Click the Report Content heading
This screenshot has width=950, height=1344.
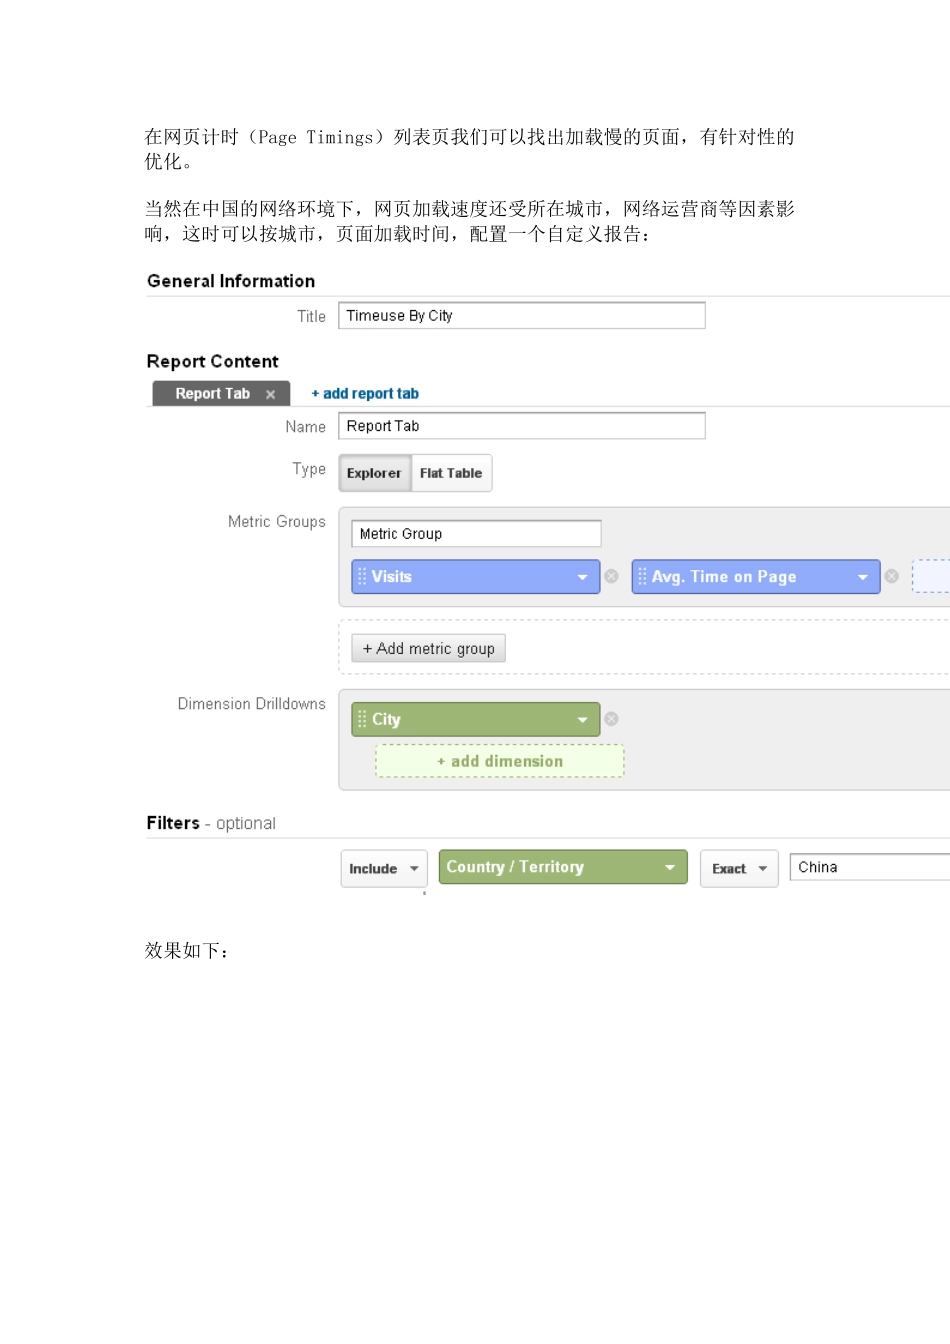pyautogui.click(x=213, y=361)
